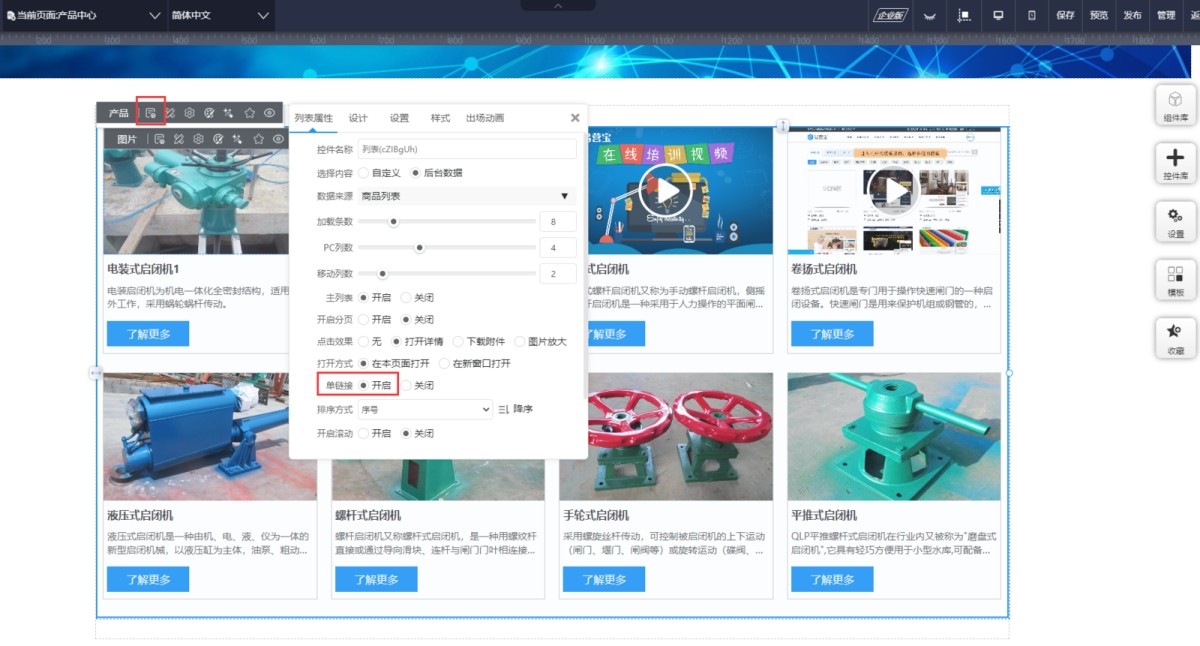The width and height of the screenshot is (1200, 646).
Task: Switch to desktop view icon
Action: pos(998,15)
